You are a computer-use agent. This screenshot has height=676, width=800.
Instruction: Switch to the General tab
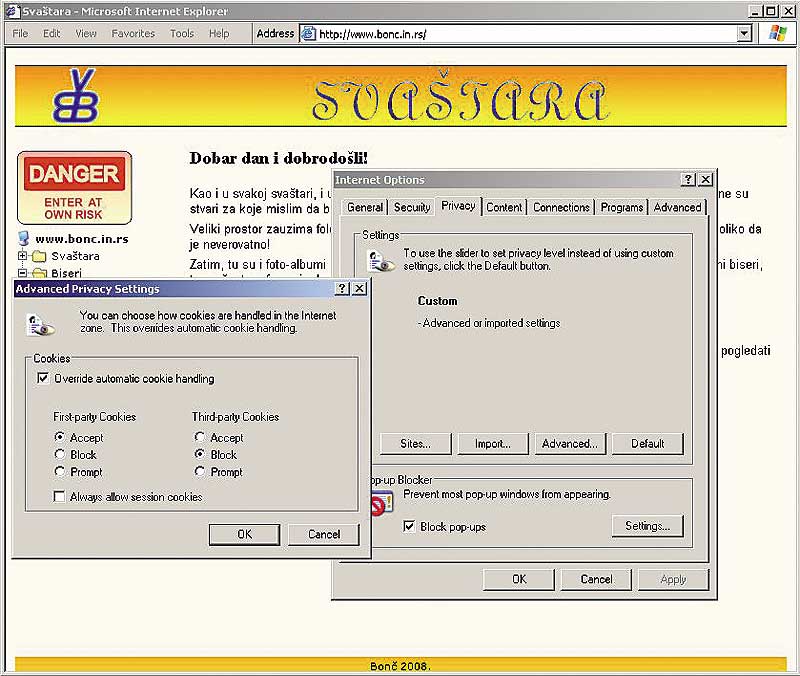[x=365, y=207]
